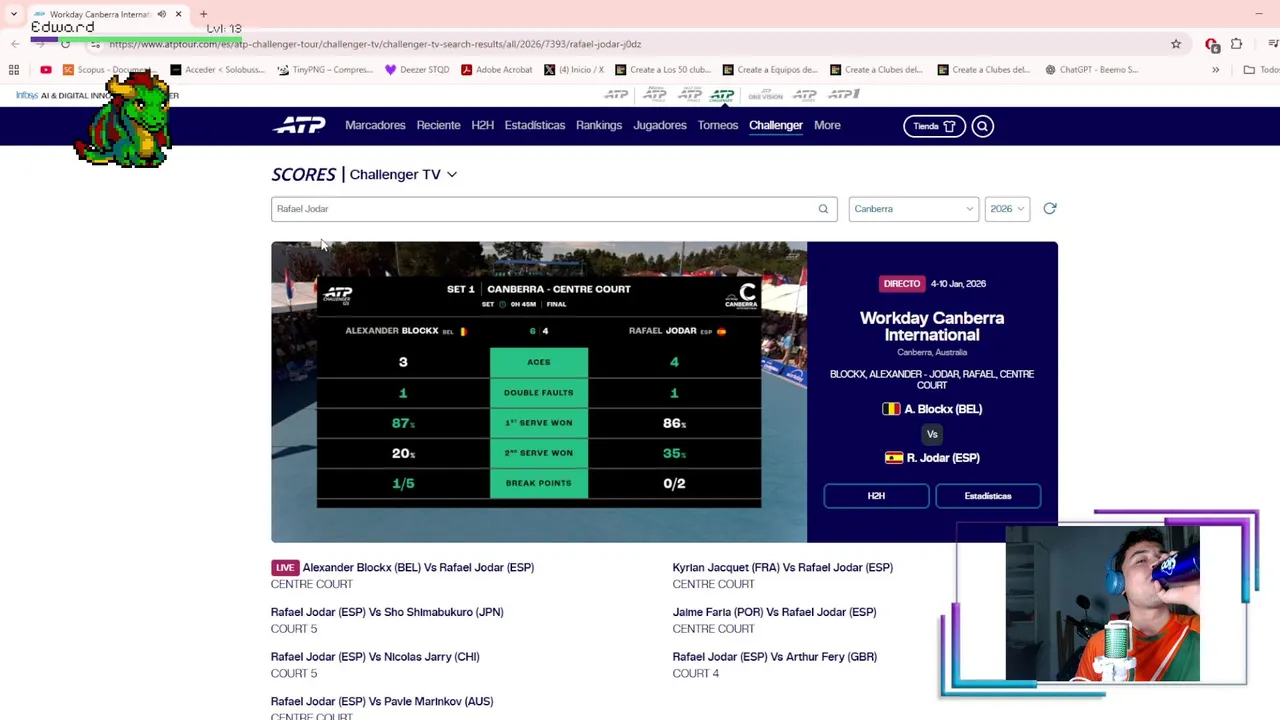Open the Scopus bookmark
This screenshot has height=720, width=1280.
click(107, 70)
